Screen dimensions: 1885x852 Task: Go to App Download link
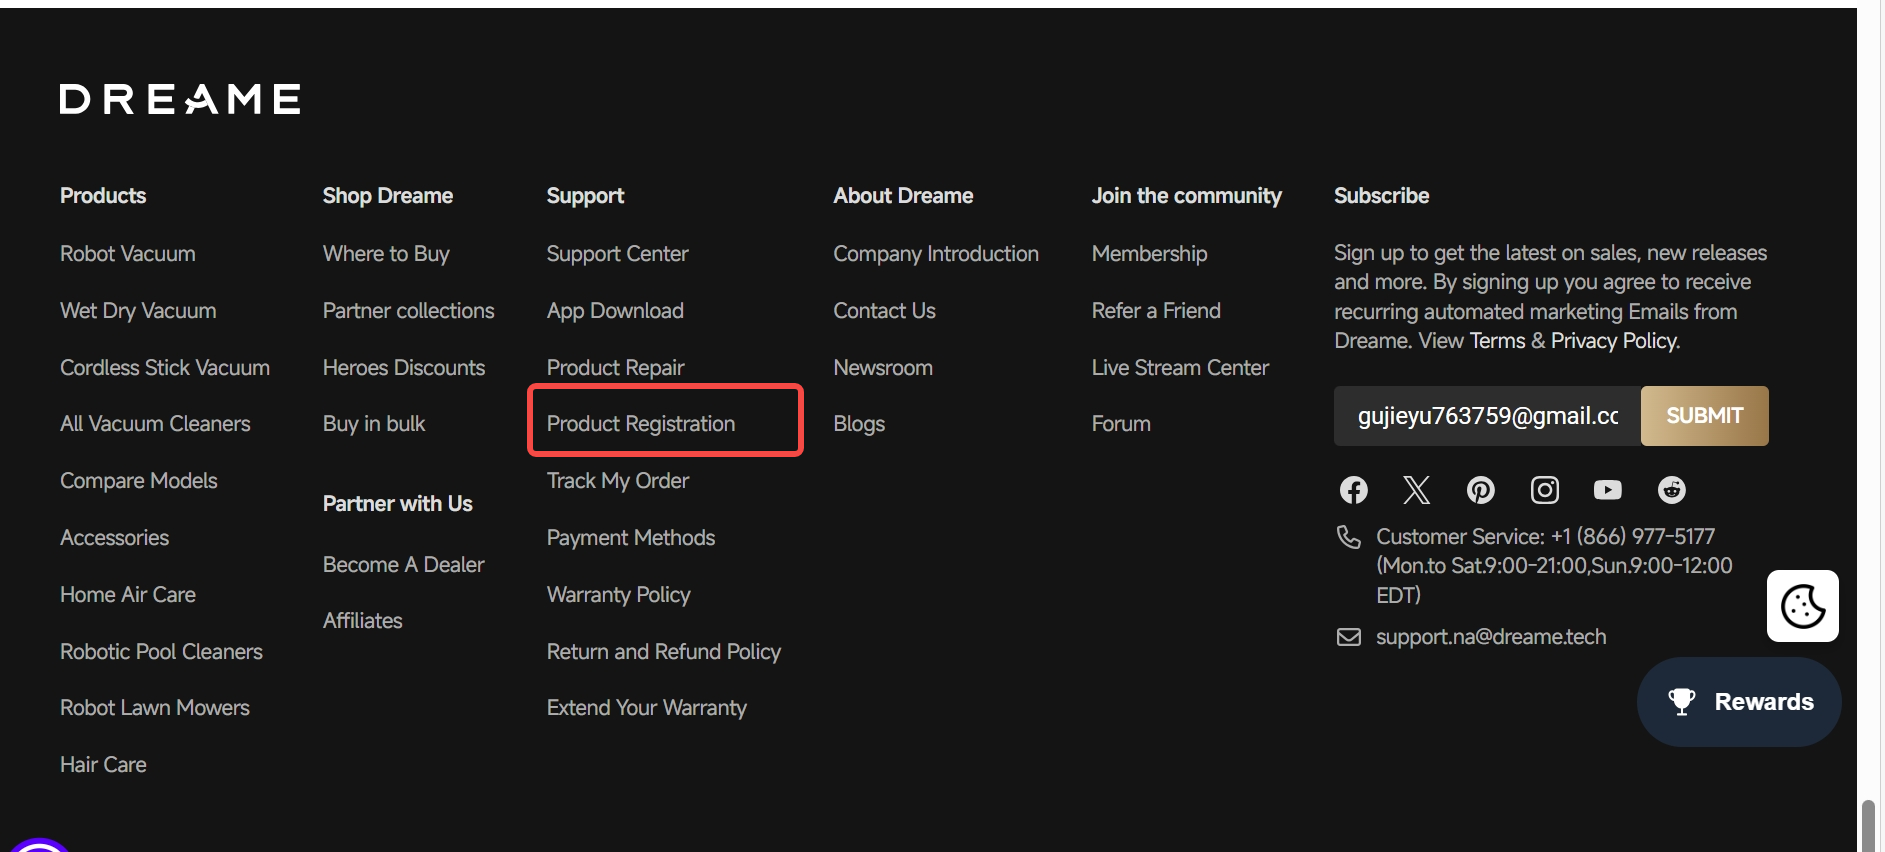615,311
